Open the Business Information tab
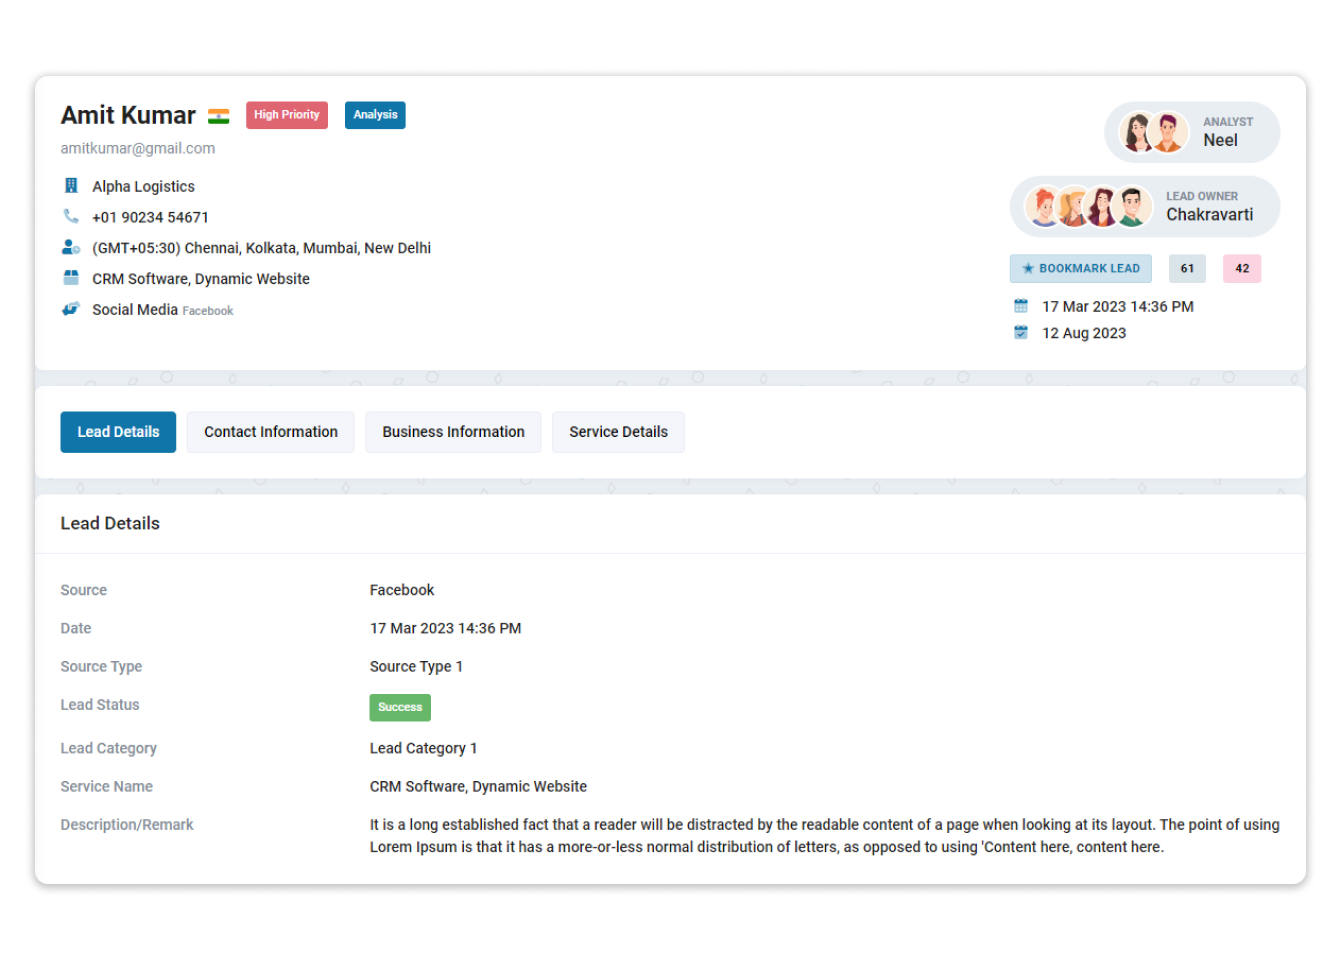The height and width of the screenshot is (960, 1340). click(x=453, y=432)
